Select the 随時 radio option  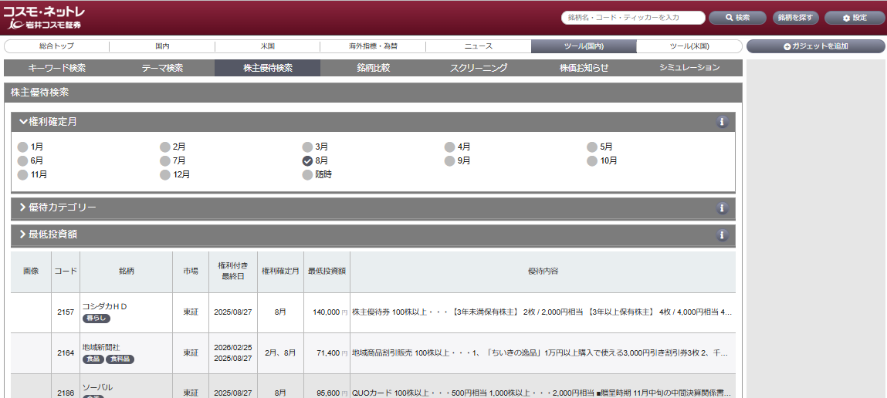point(307,175)
